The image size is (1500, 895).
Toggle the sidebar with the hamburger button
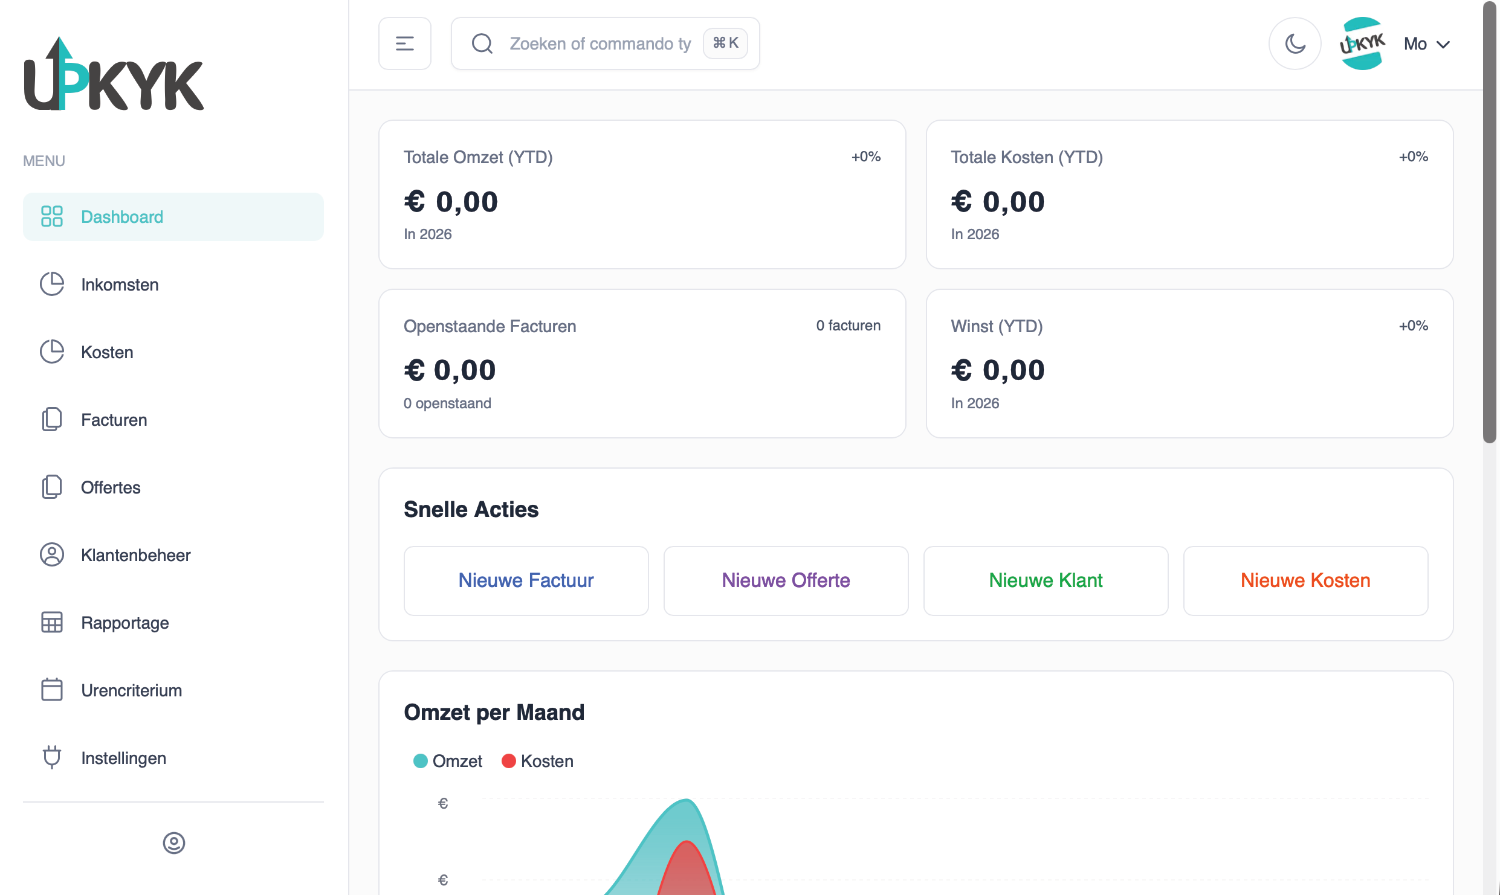pos(404,43)
